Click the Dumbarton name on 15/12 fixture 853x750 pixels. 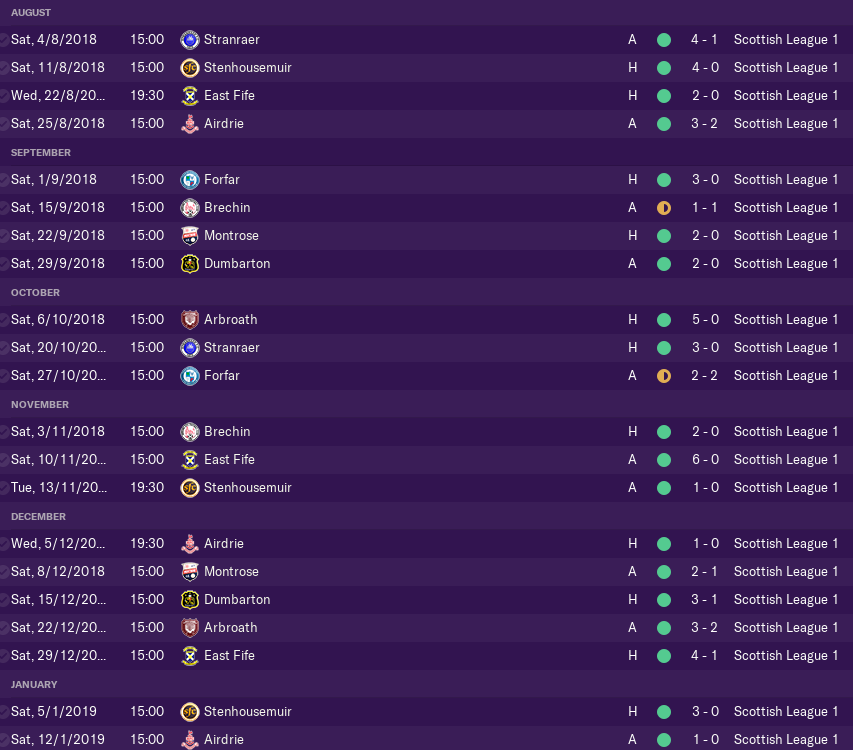[237, 599]
